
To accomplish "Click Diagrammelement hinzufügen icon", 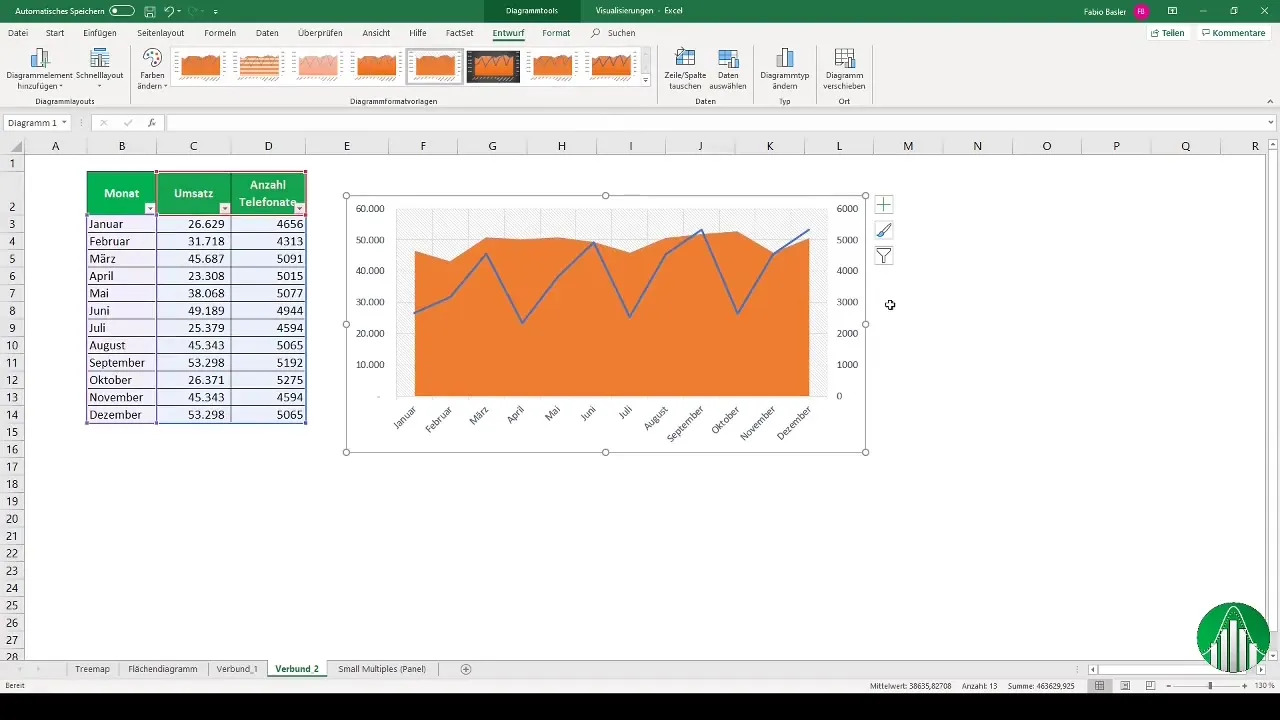I will [40, 58].
